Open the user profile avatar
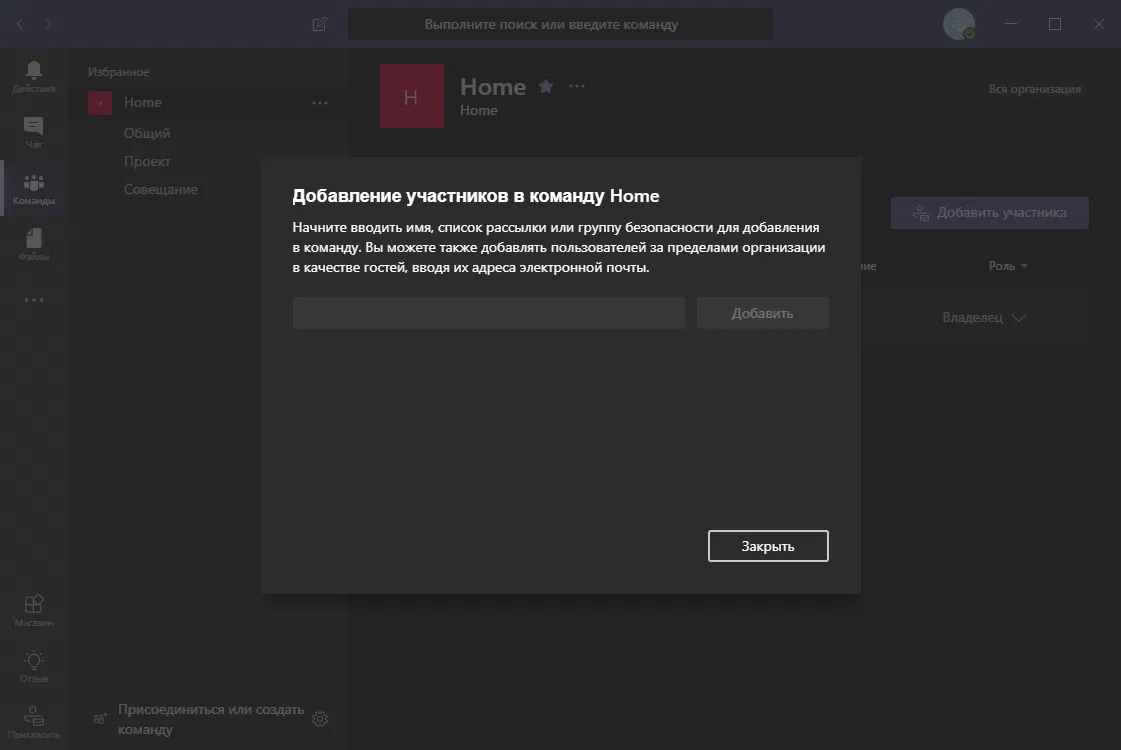1121x750 pixels. [959, 24]
